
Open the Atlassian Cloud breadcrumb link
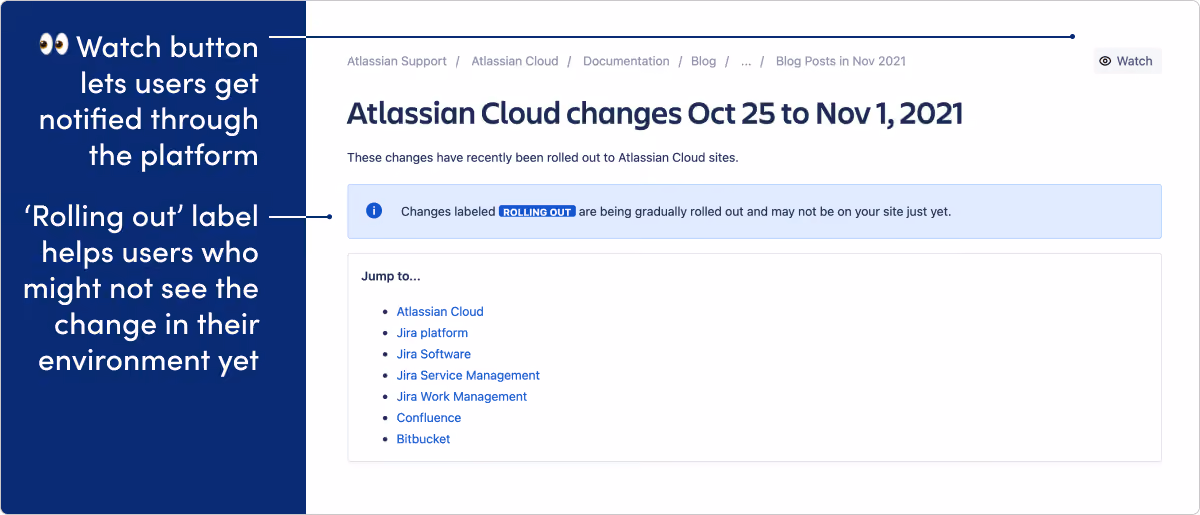(x=515, y=61)
